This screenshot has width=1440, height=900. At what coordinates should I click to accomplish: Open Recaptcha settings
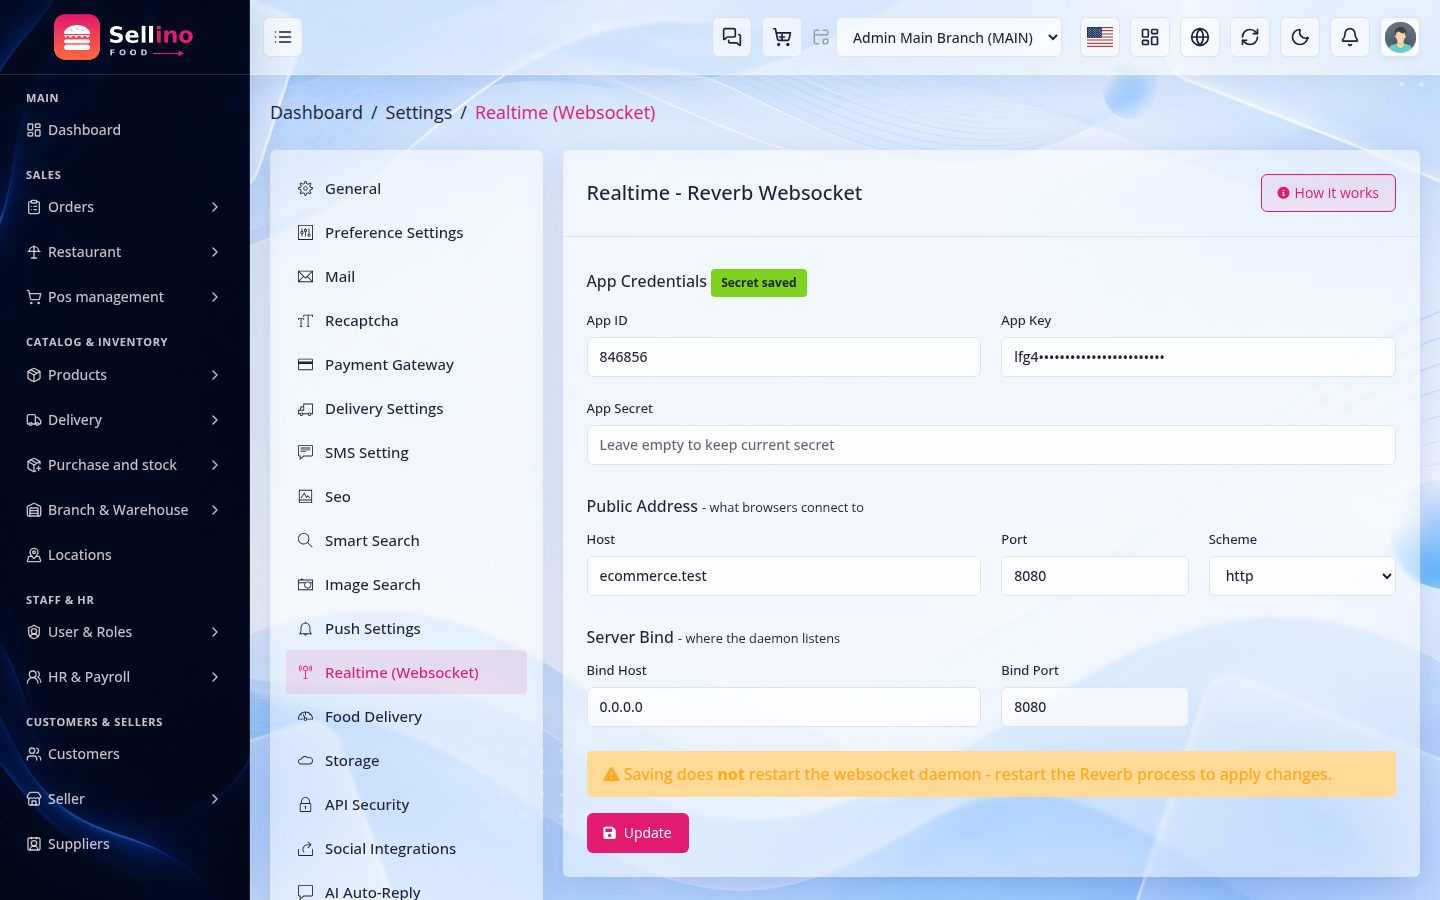coord(406,321)
